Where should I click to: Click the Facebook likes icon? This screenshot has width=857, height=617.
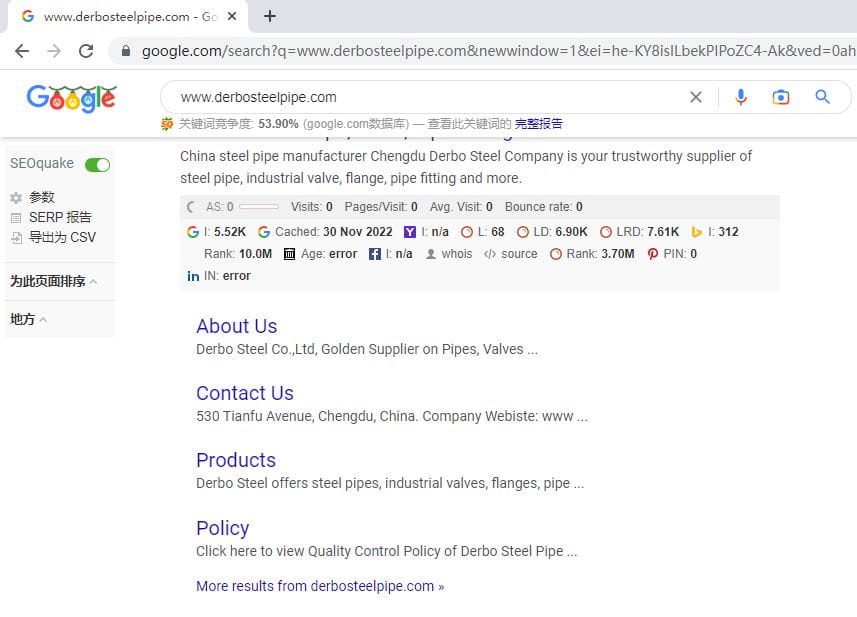pyautogui.click(x=374, y=254)
